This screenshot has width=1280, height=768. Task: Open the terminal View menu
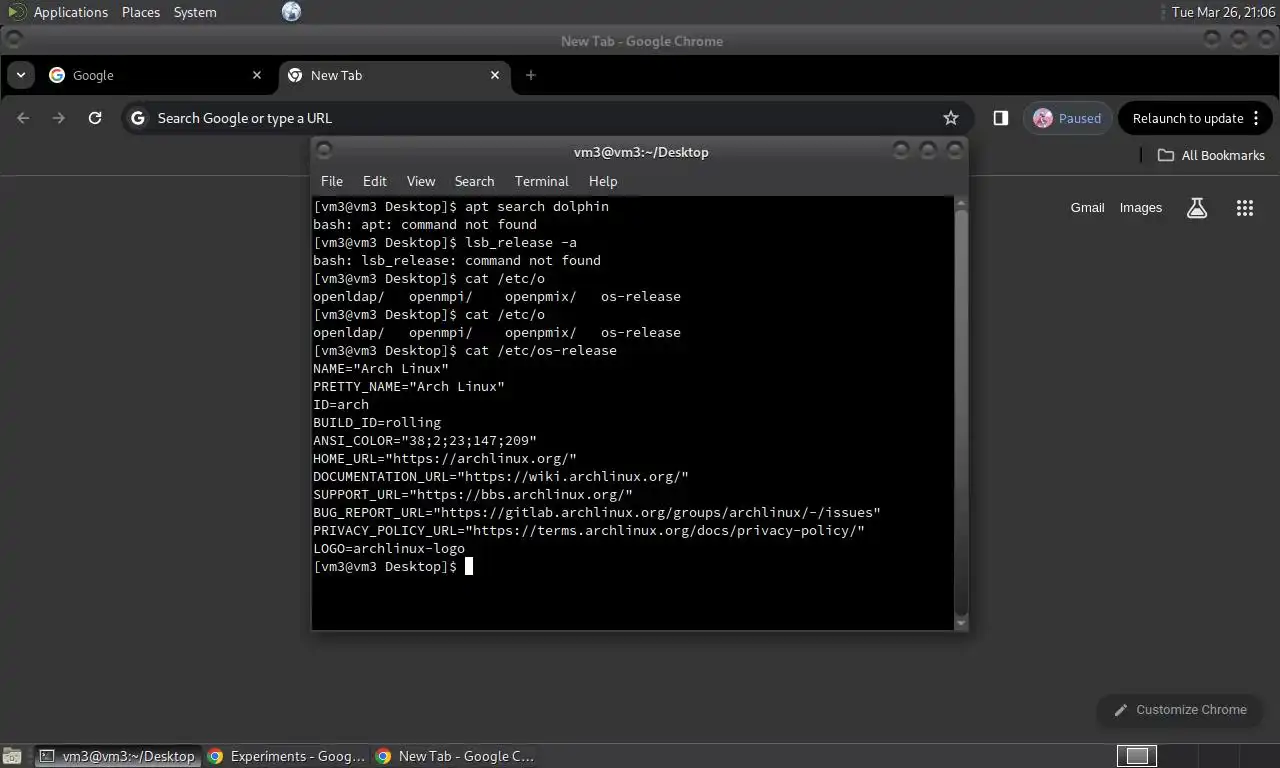point(421,181)
